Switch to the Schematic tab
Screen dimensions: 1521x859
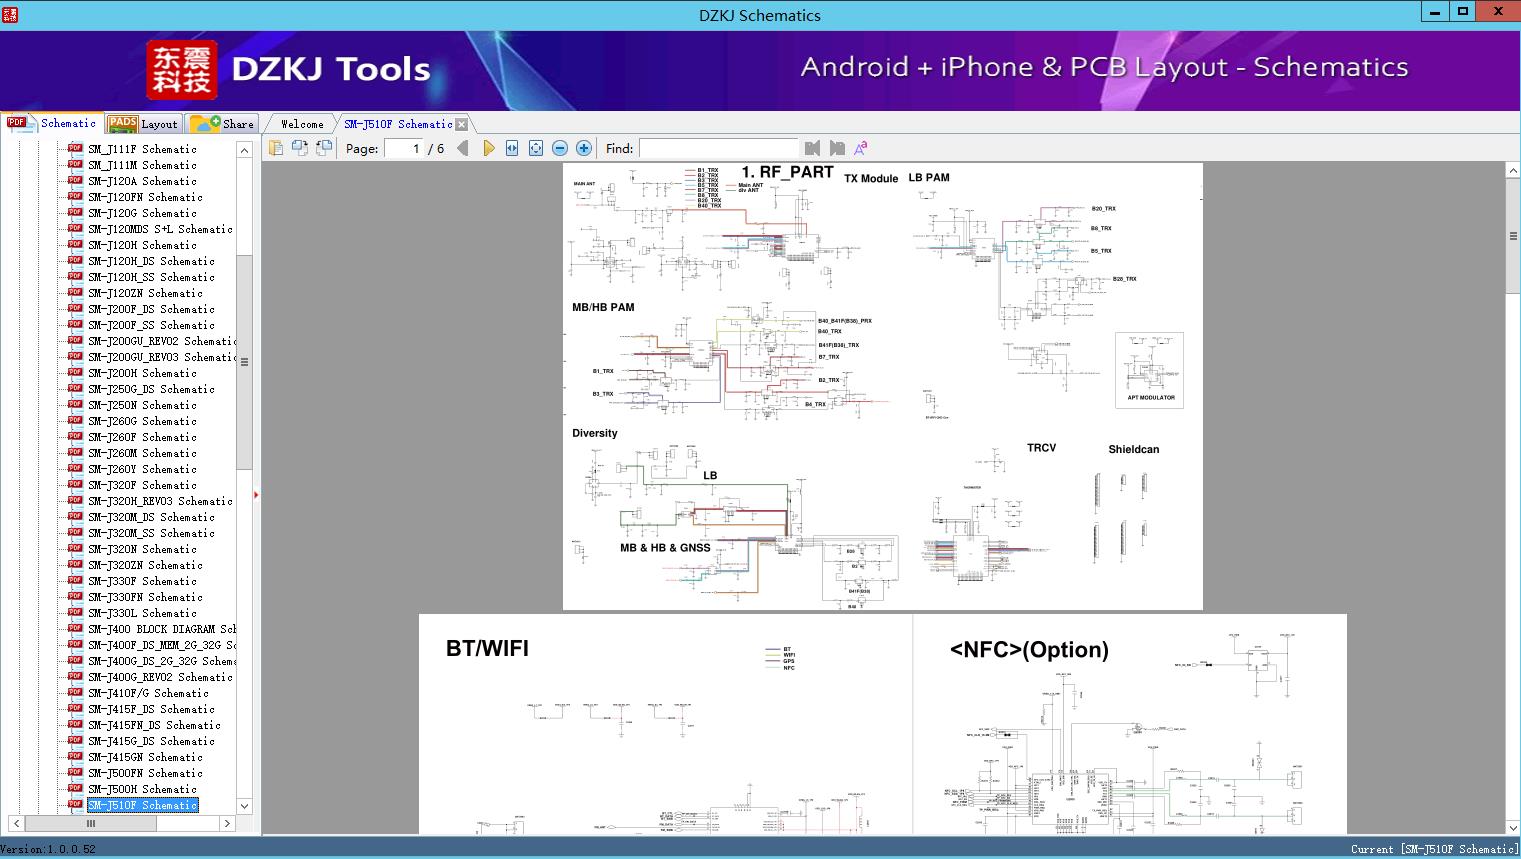52,123
